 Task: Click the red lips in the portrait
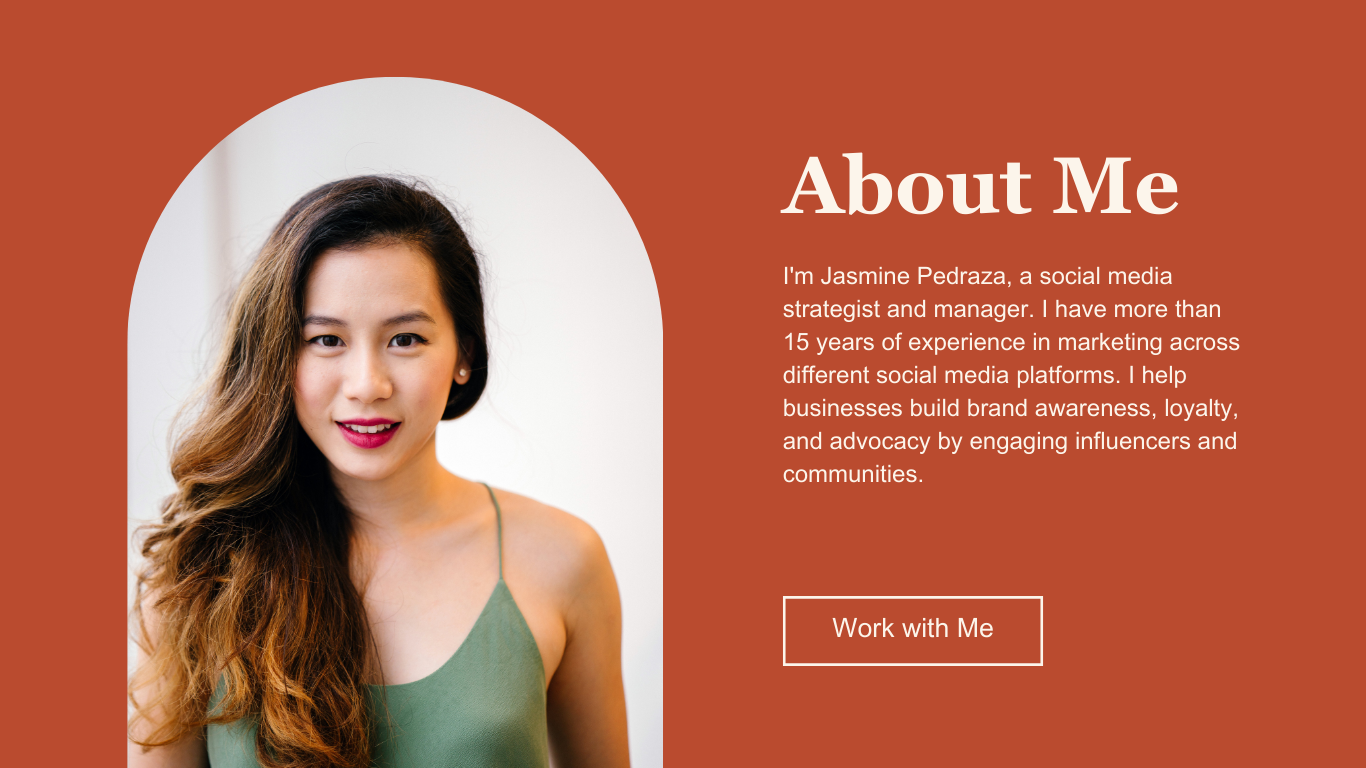(368, 433)
